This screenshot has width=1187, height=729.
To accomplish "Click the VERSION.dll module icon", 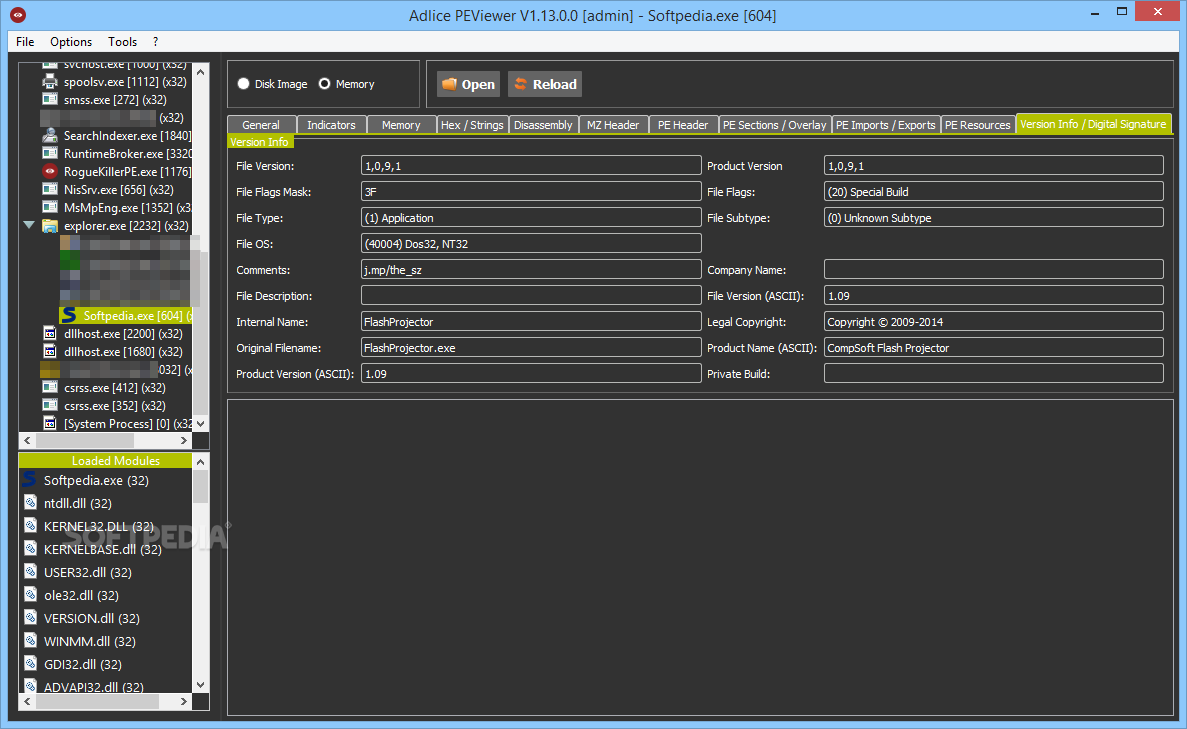I will point(30,617).
